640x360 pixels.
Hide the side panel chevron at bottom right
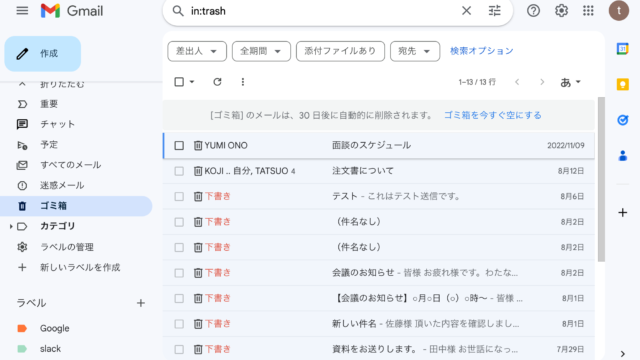[622, 354]
